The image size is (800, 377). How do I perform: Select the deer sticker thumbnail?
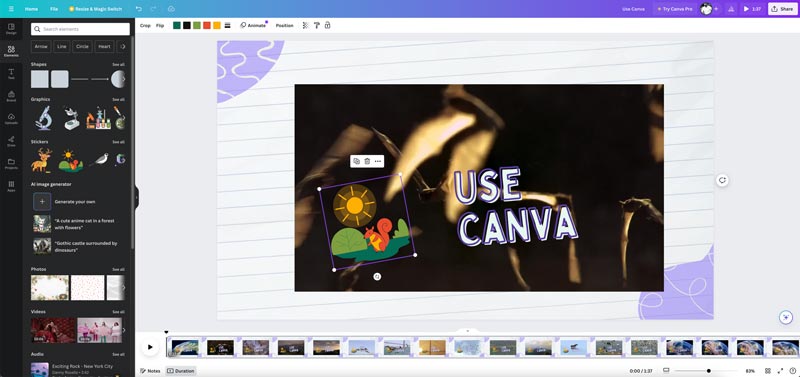41,160
